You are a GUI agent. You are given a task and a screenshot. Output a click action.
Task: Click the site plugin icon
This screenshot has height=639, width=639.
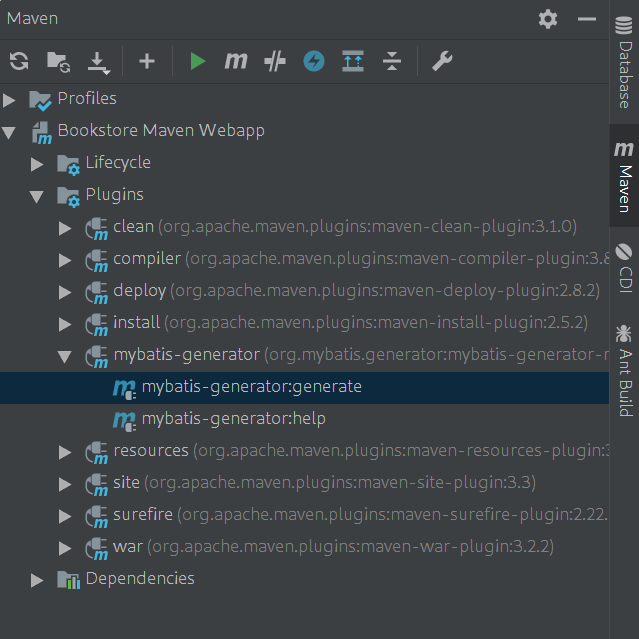coord(97,485)
